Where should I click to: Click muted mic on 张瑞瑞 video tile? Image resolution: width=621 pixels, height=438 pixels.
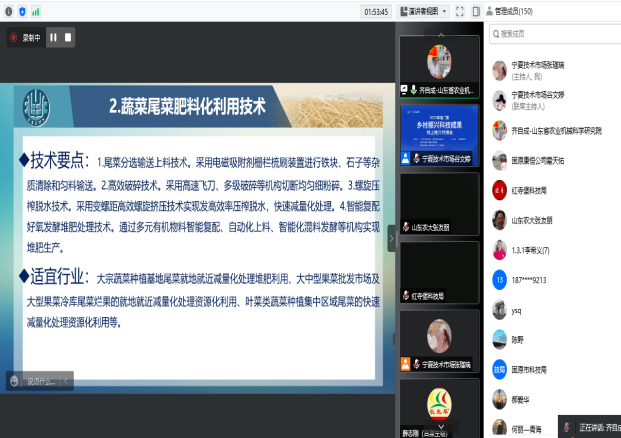point(416,364)
